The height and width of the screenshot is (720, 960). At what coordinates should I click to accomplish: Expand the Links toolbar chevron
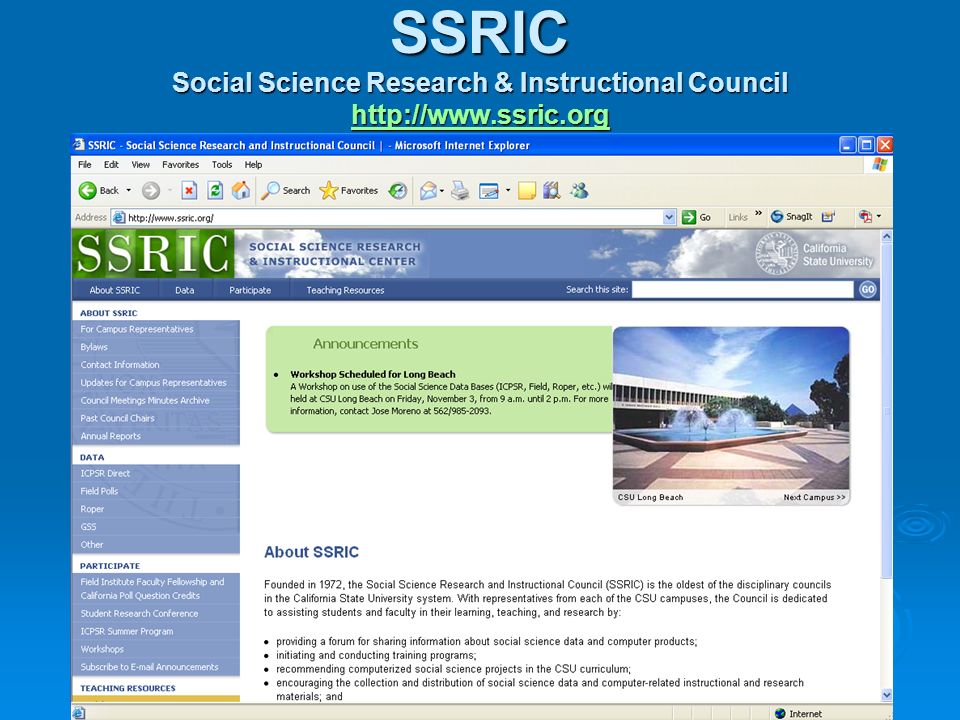[759, 214]
